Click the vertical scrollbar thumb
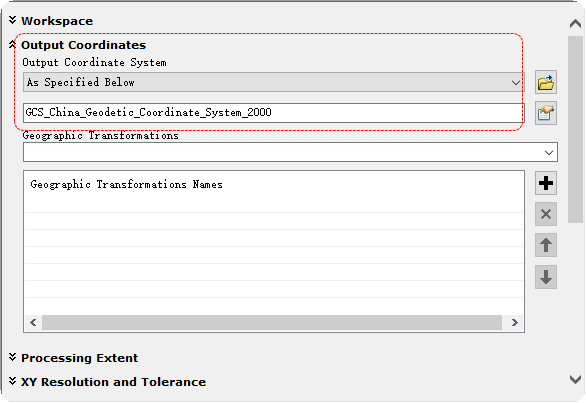Screen dimensions: 586x403 point(576,129)
